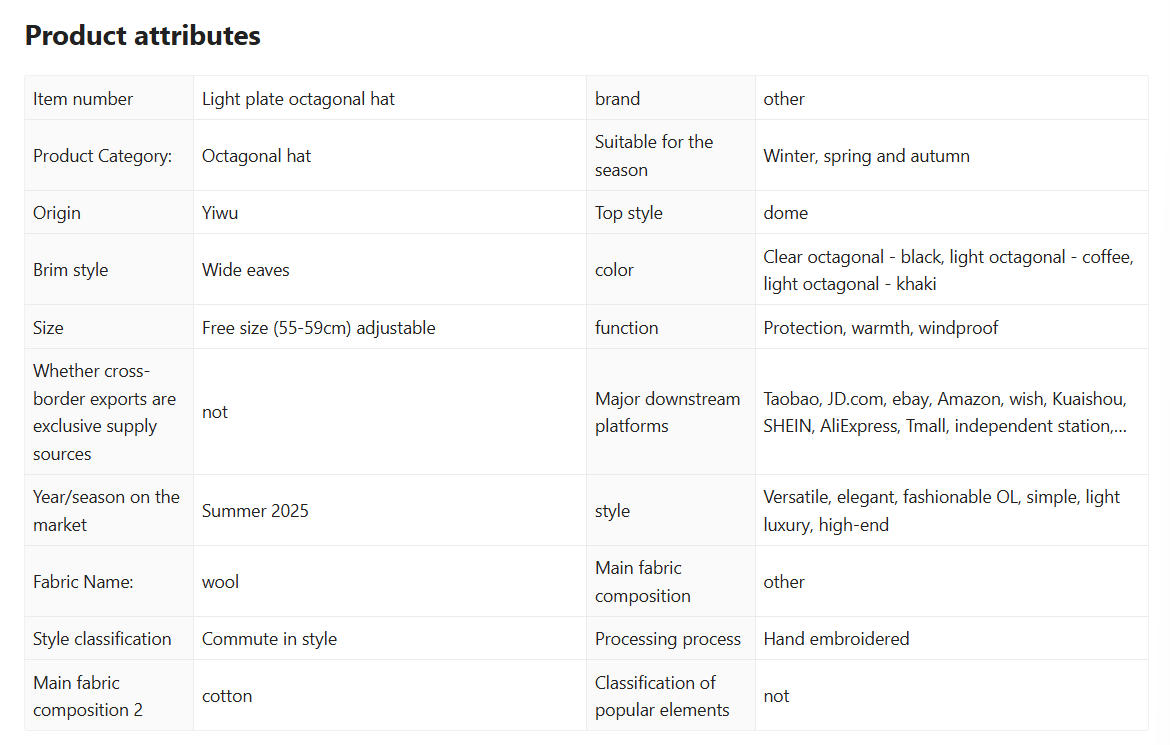Click 'Free size (55-59cm) adjustable' text
The height and width of the screenshot is (745, 1170).
[318, 328]
